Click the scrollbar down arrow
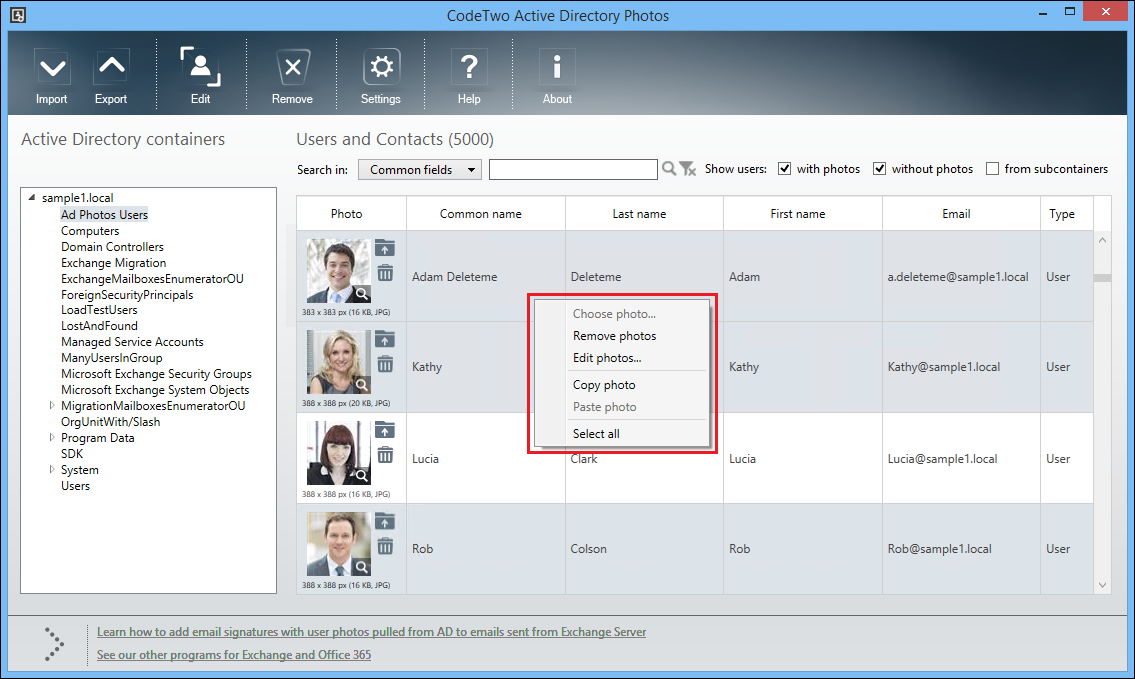 1102,585
